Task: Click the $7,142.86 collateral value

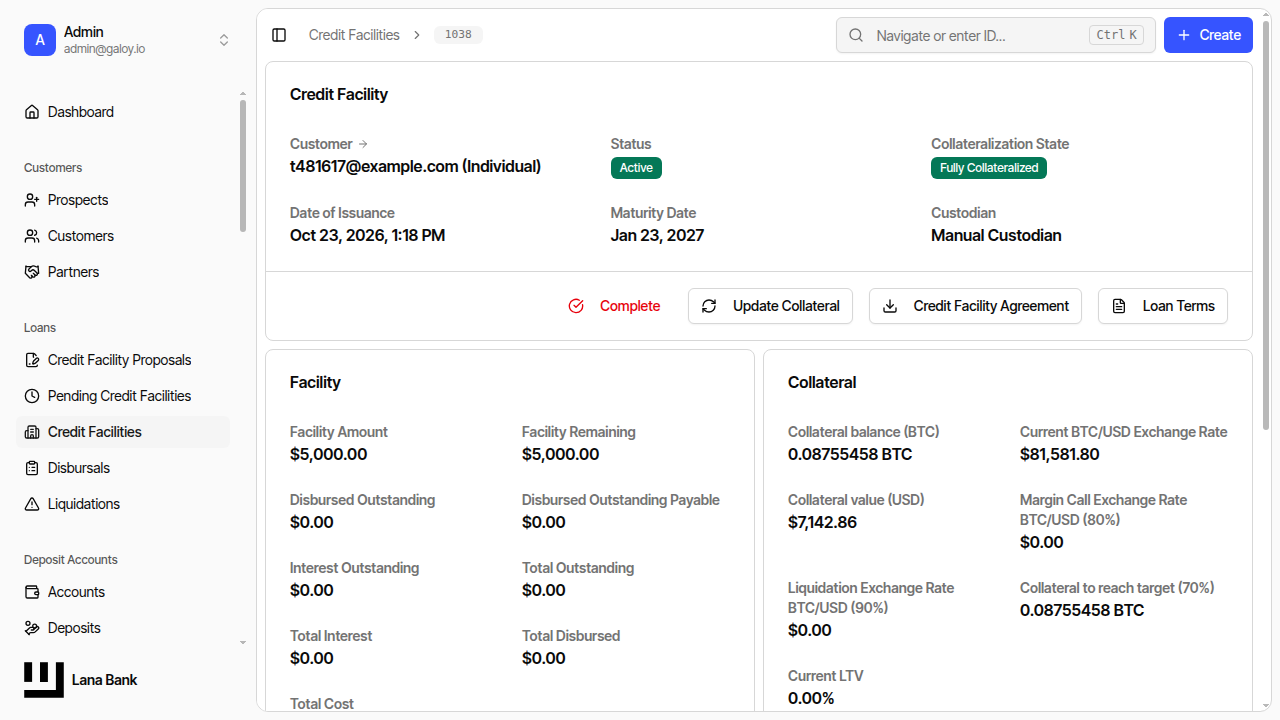Action: [x=822, y=522]
